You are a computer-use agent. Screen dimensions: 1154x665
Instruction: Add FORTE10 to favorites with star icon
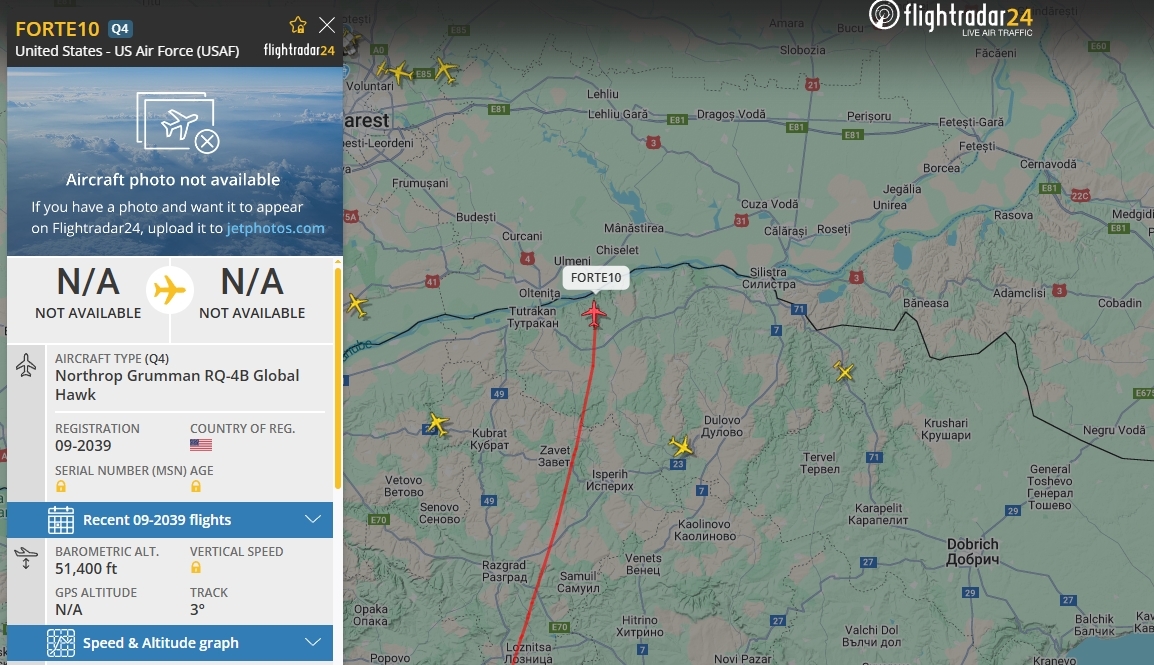(x=297, y=25)
